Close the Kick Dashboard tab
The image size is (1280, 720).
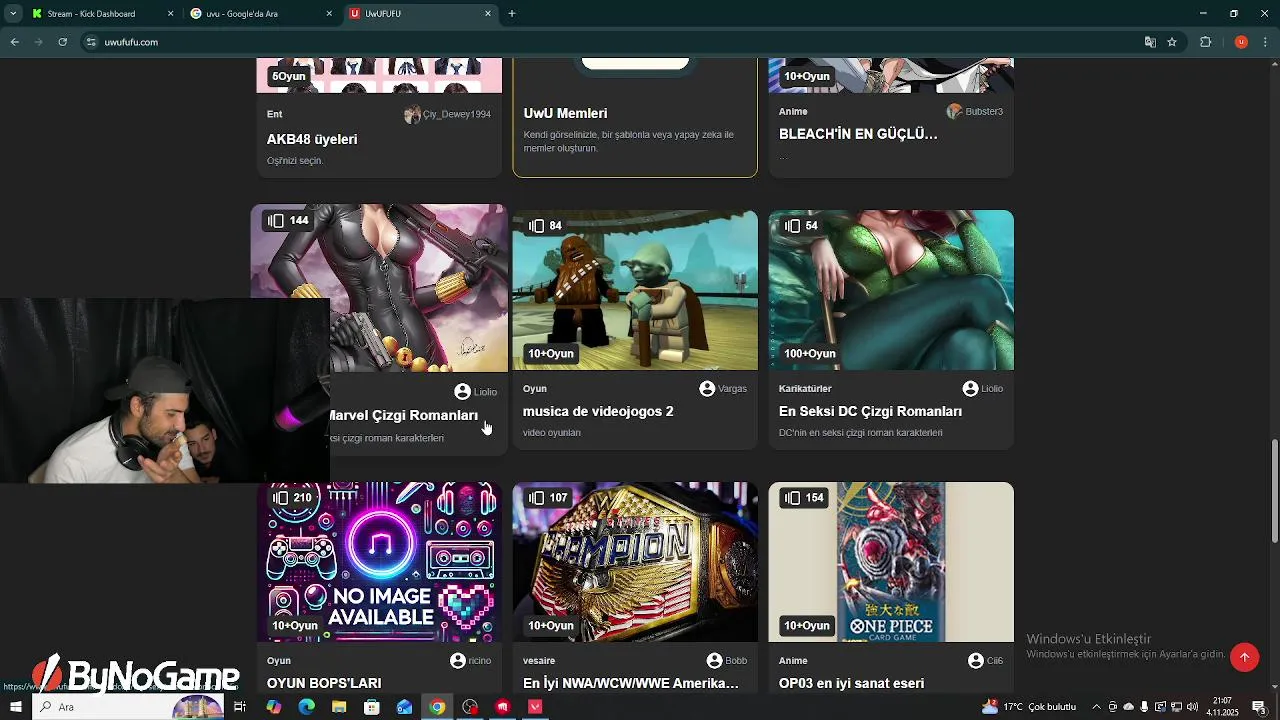170,14
